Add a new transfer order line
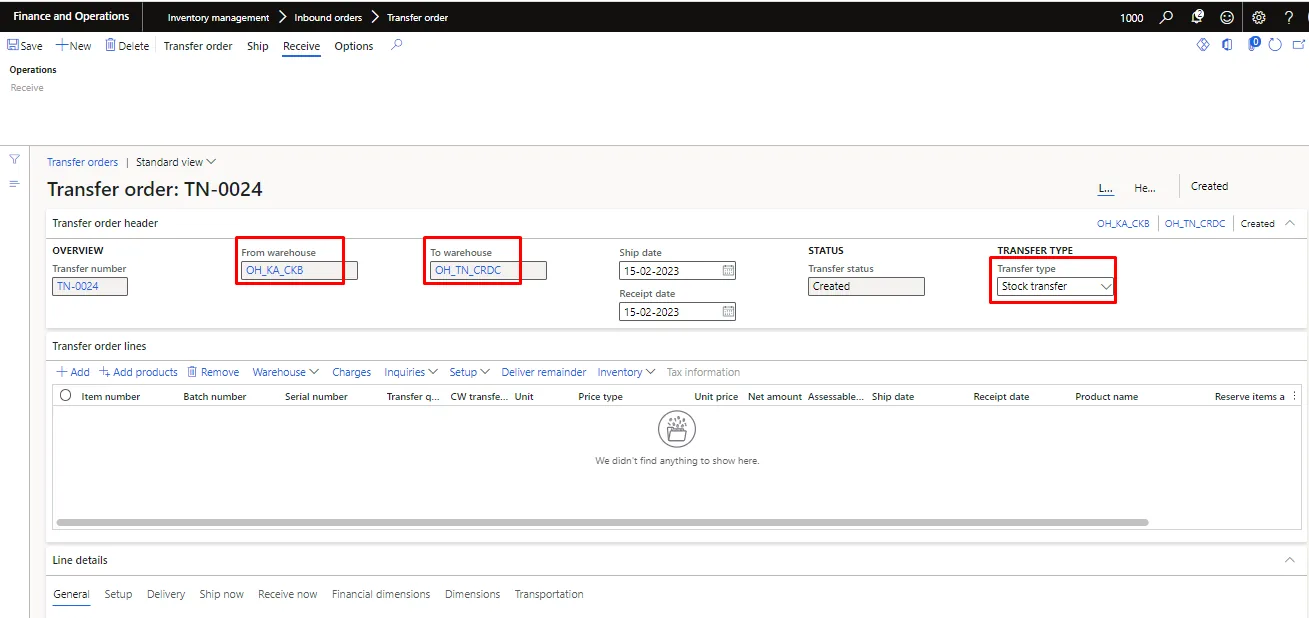 73,372
